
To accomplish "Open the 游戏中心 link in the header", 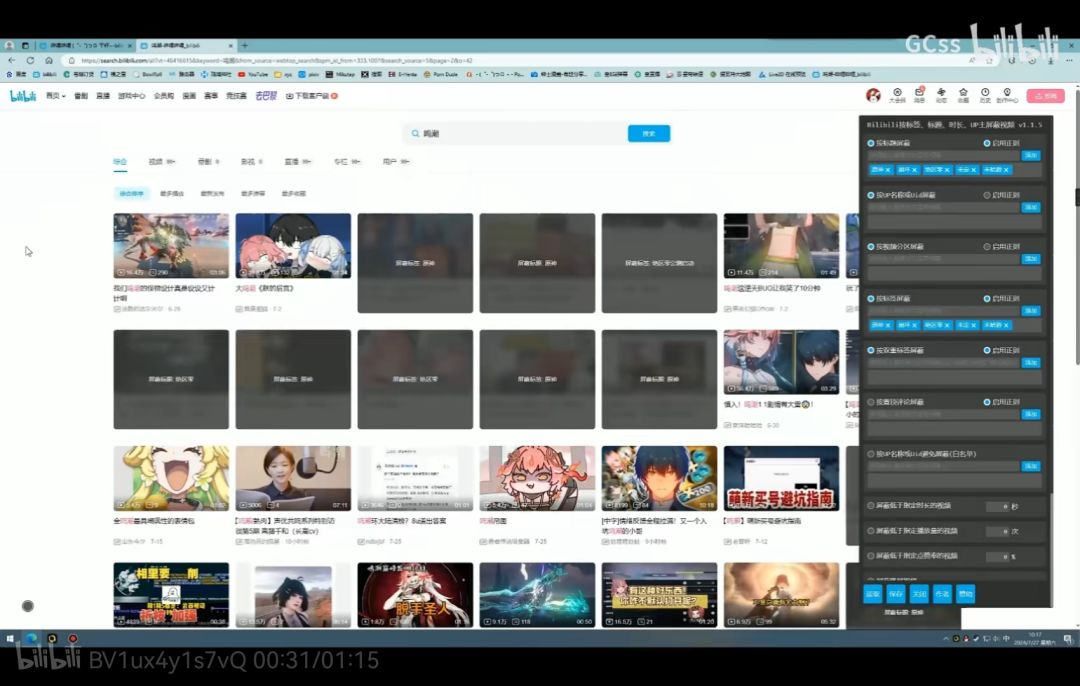I will [131, 96].
